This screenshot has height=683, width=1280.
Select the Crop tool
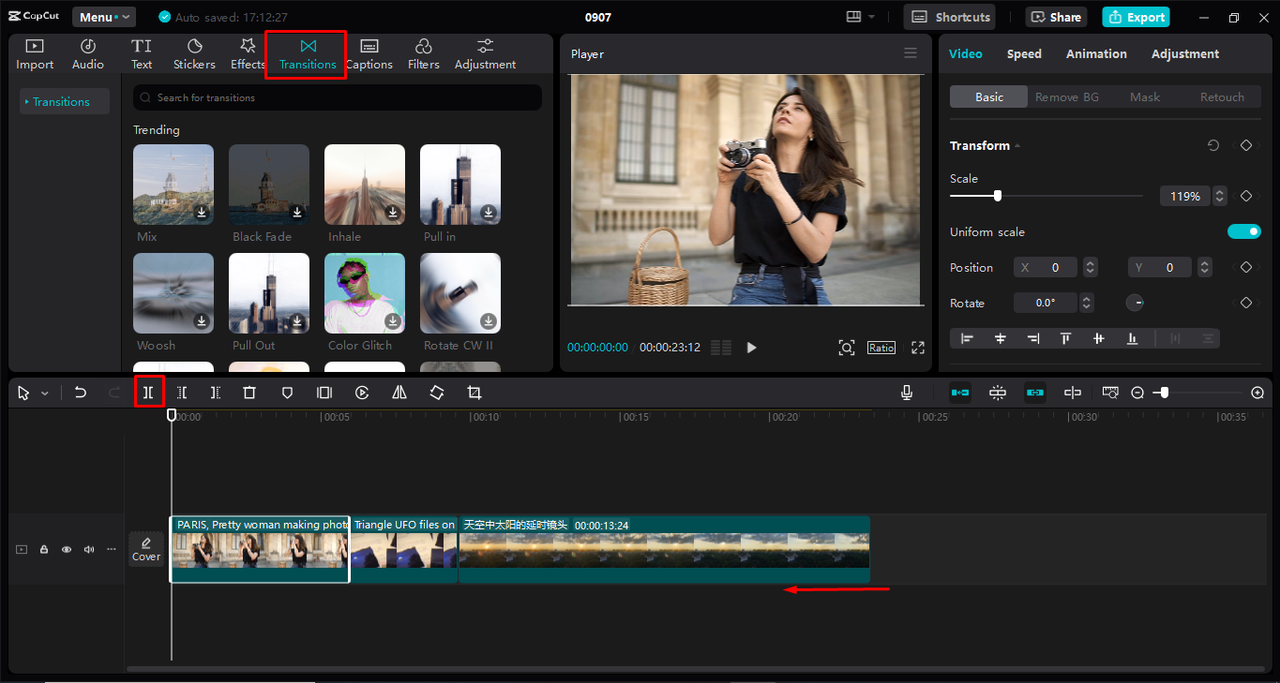point(474,393)
